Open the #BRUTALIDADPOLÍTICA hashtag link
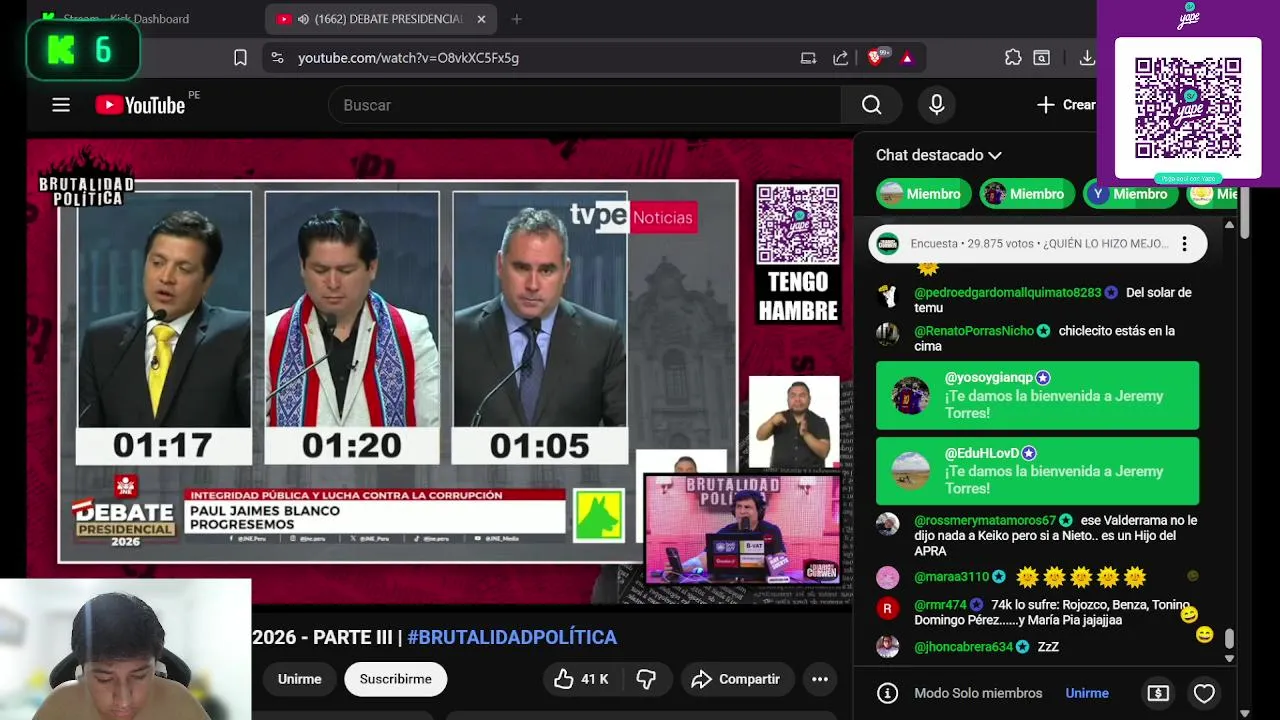 pyautogui.click(x=512, y=637)
